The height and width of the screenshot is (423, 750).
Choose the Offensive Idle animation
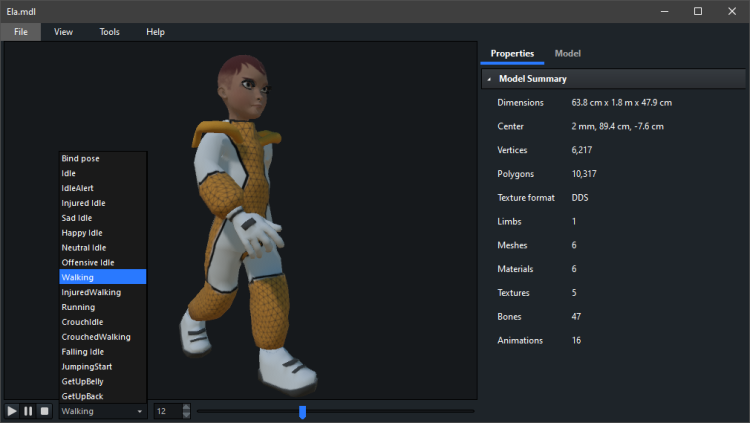[x=102, y=262]
